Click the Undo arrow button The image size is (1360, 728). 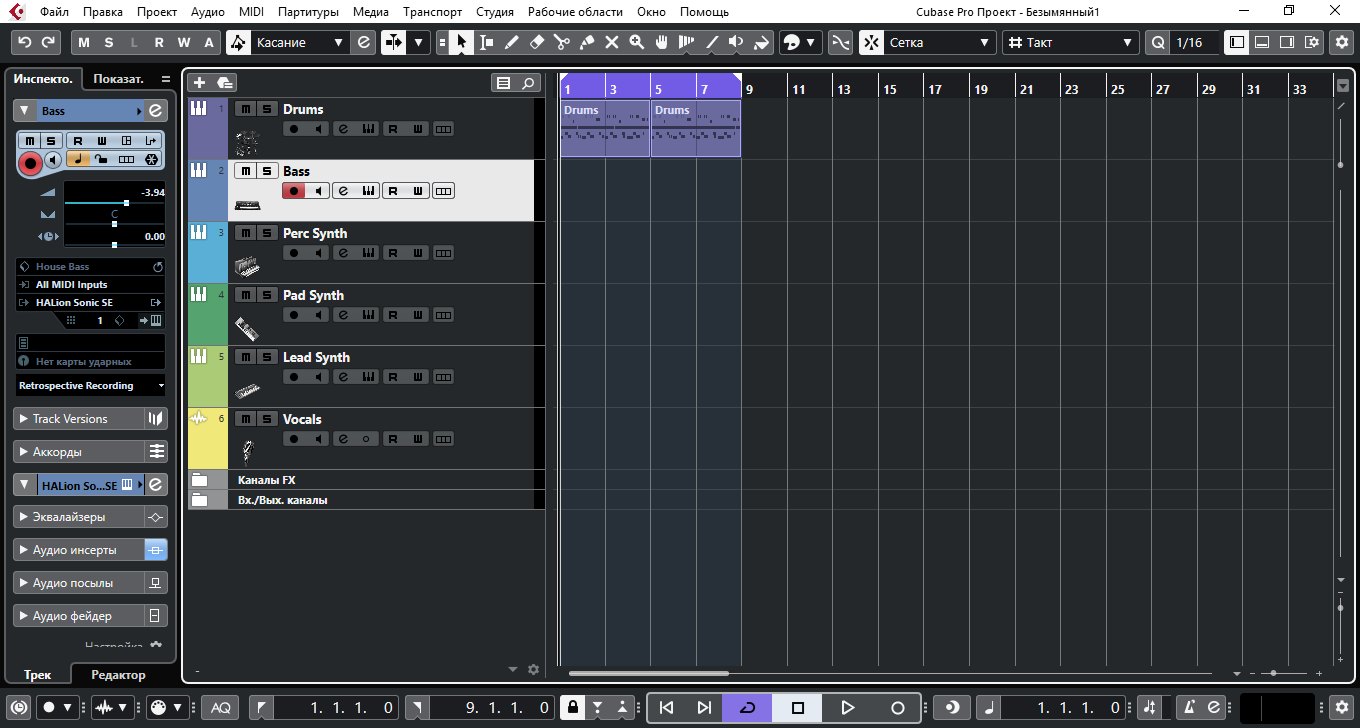(x=25, y=43)
